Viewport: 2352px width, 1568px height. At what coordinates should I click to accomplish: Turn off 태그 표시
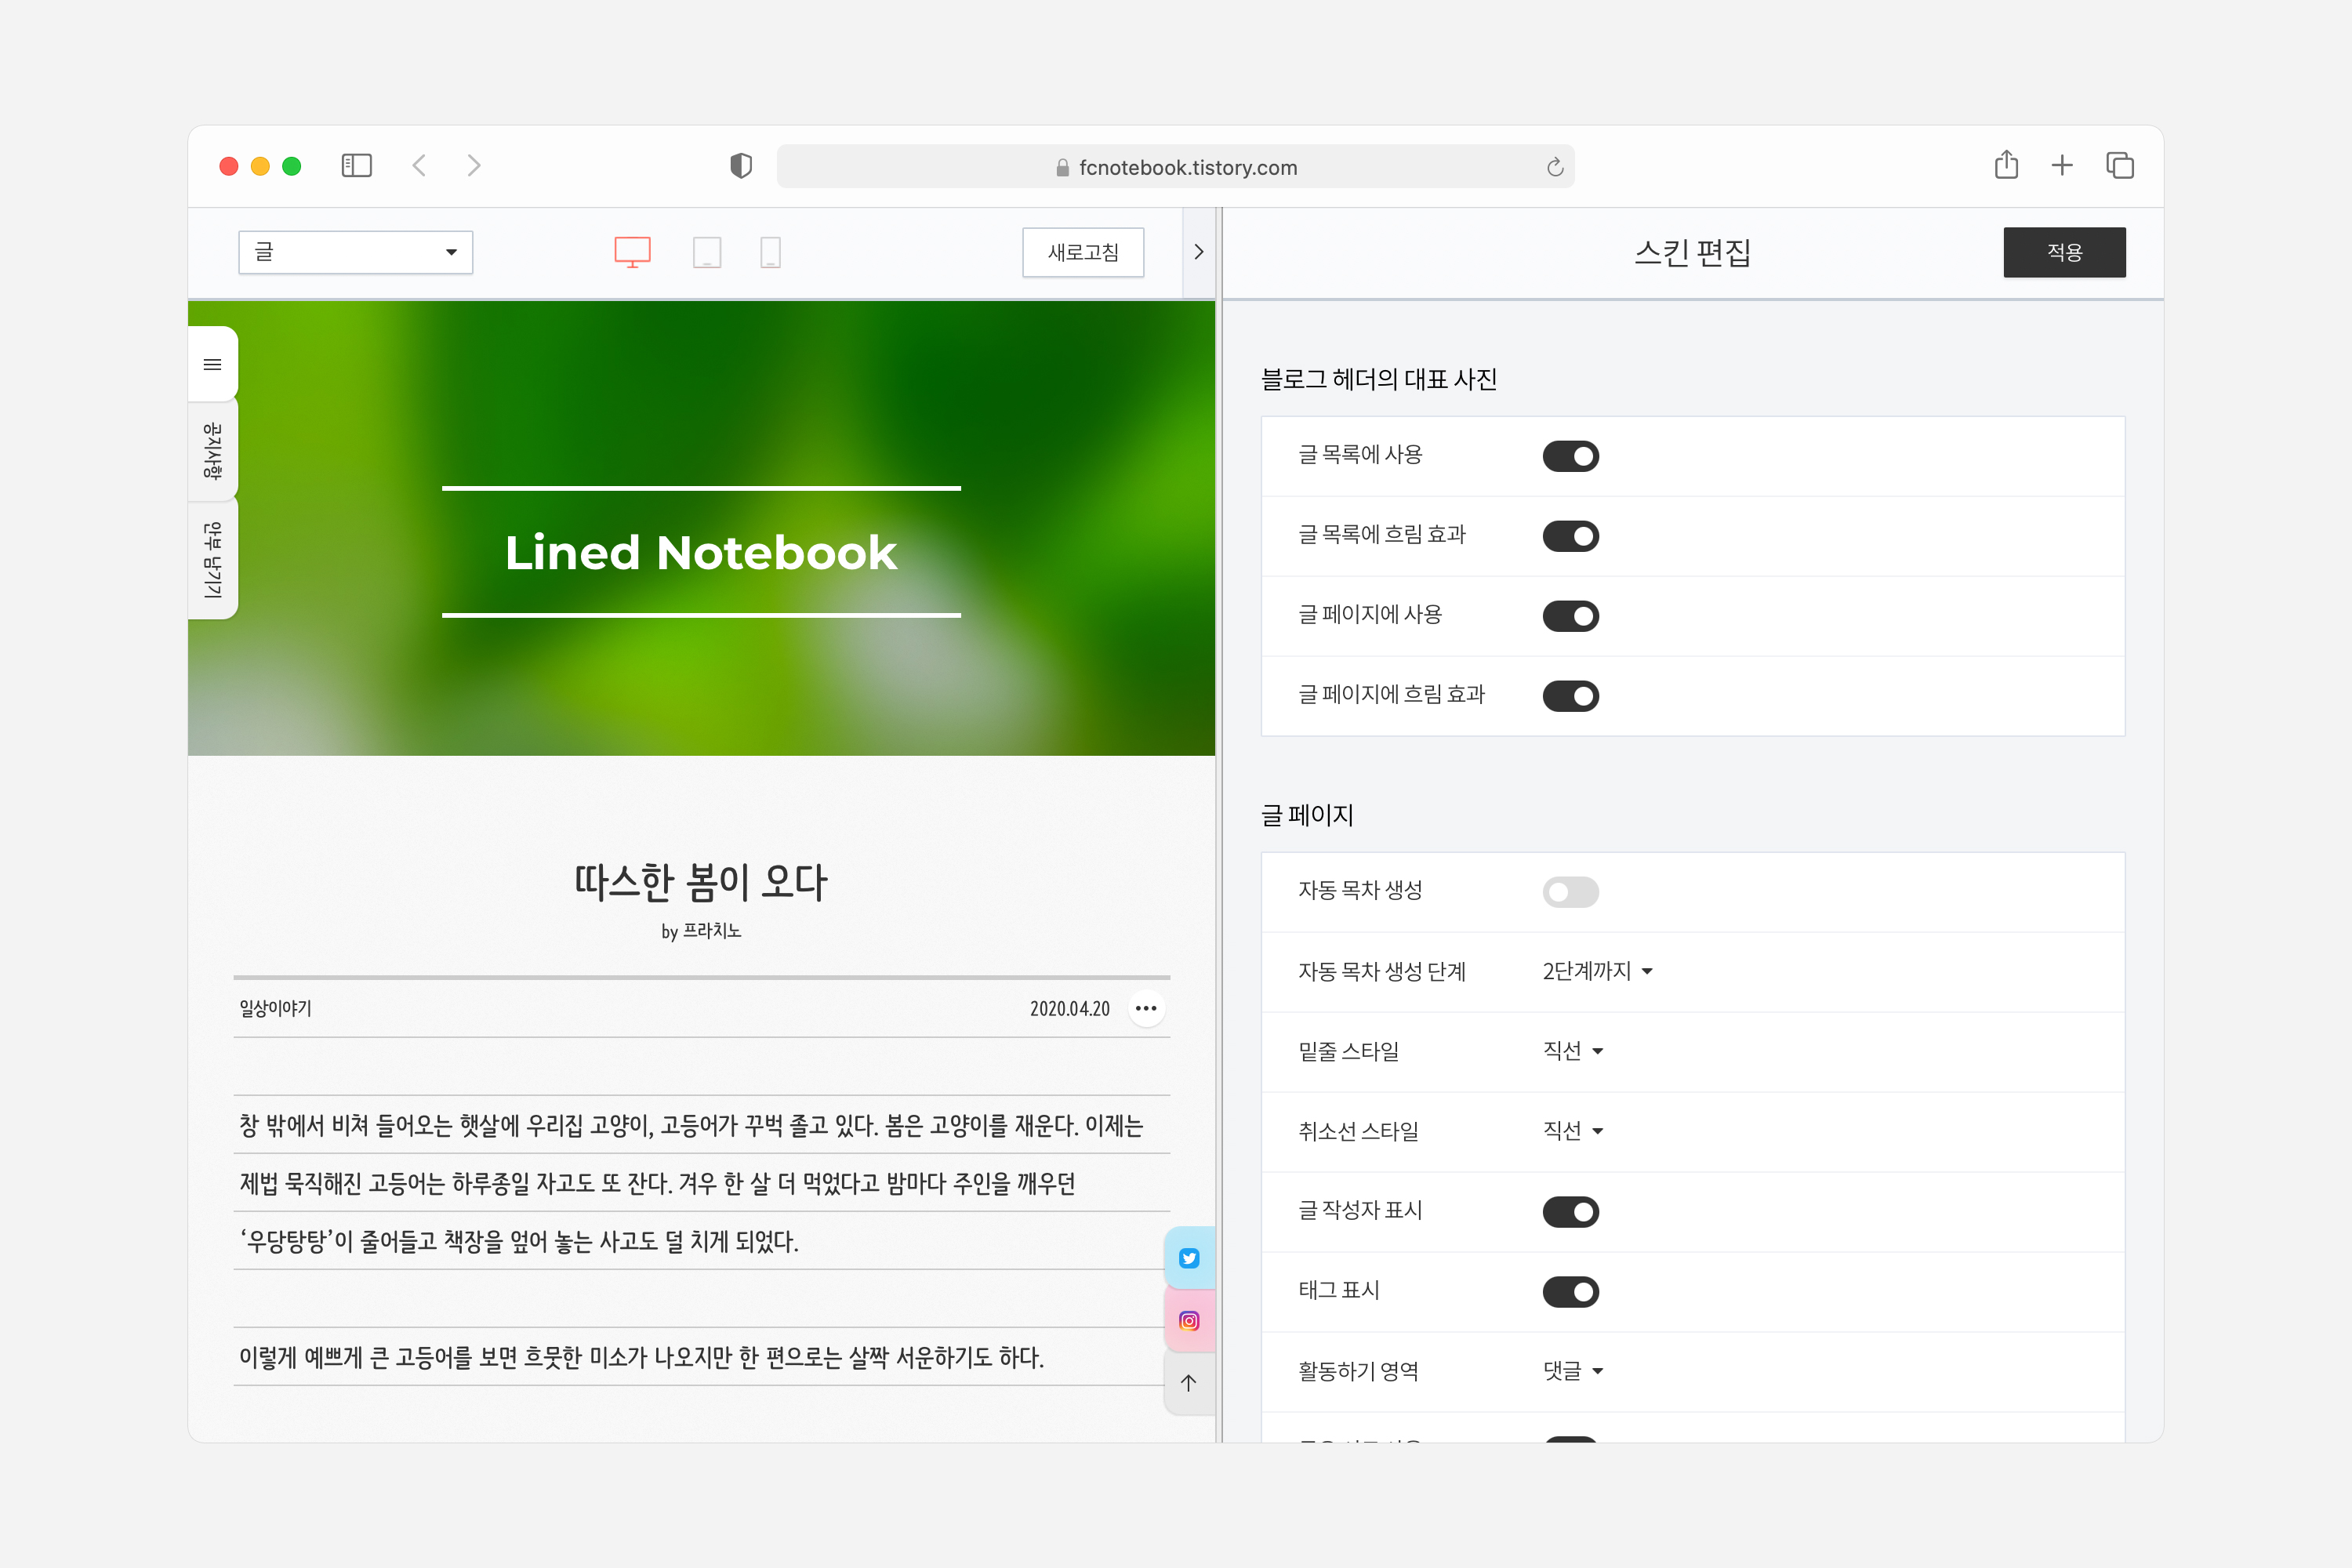1570,1291
